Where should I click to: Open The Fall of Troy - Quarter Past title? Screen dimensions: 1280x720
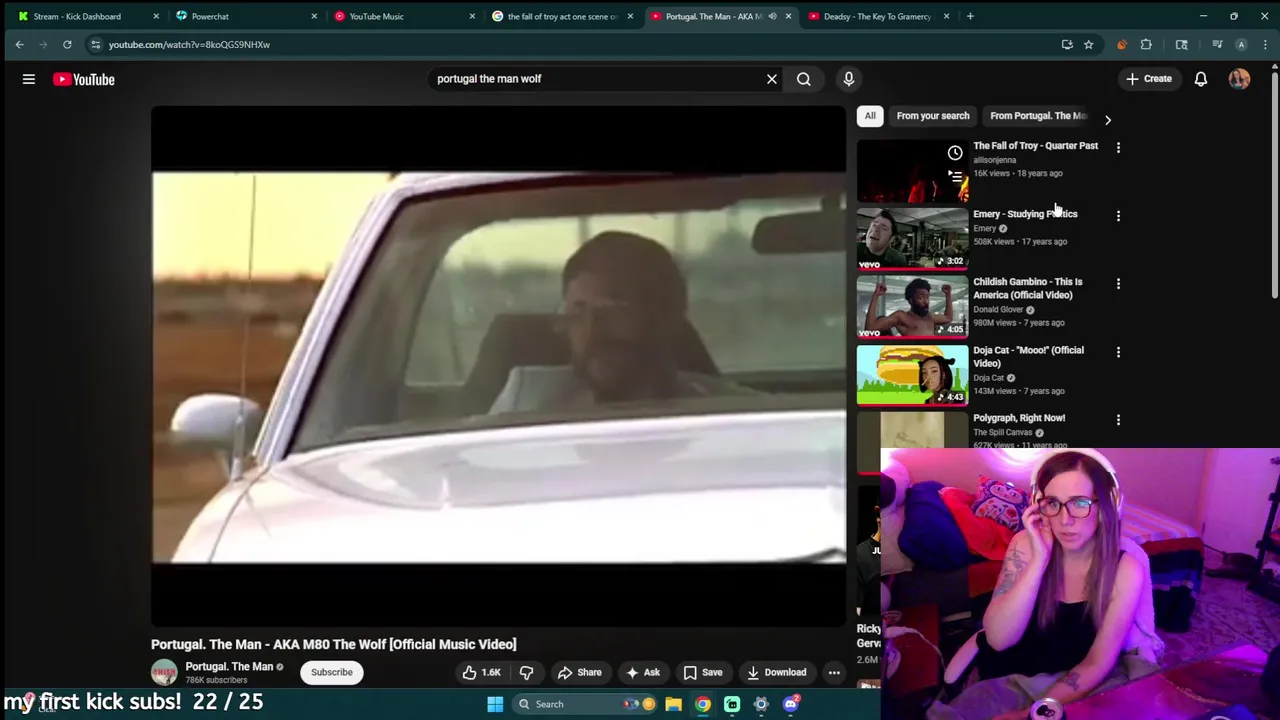pyautogui.click(x=1035, y=146)
